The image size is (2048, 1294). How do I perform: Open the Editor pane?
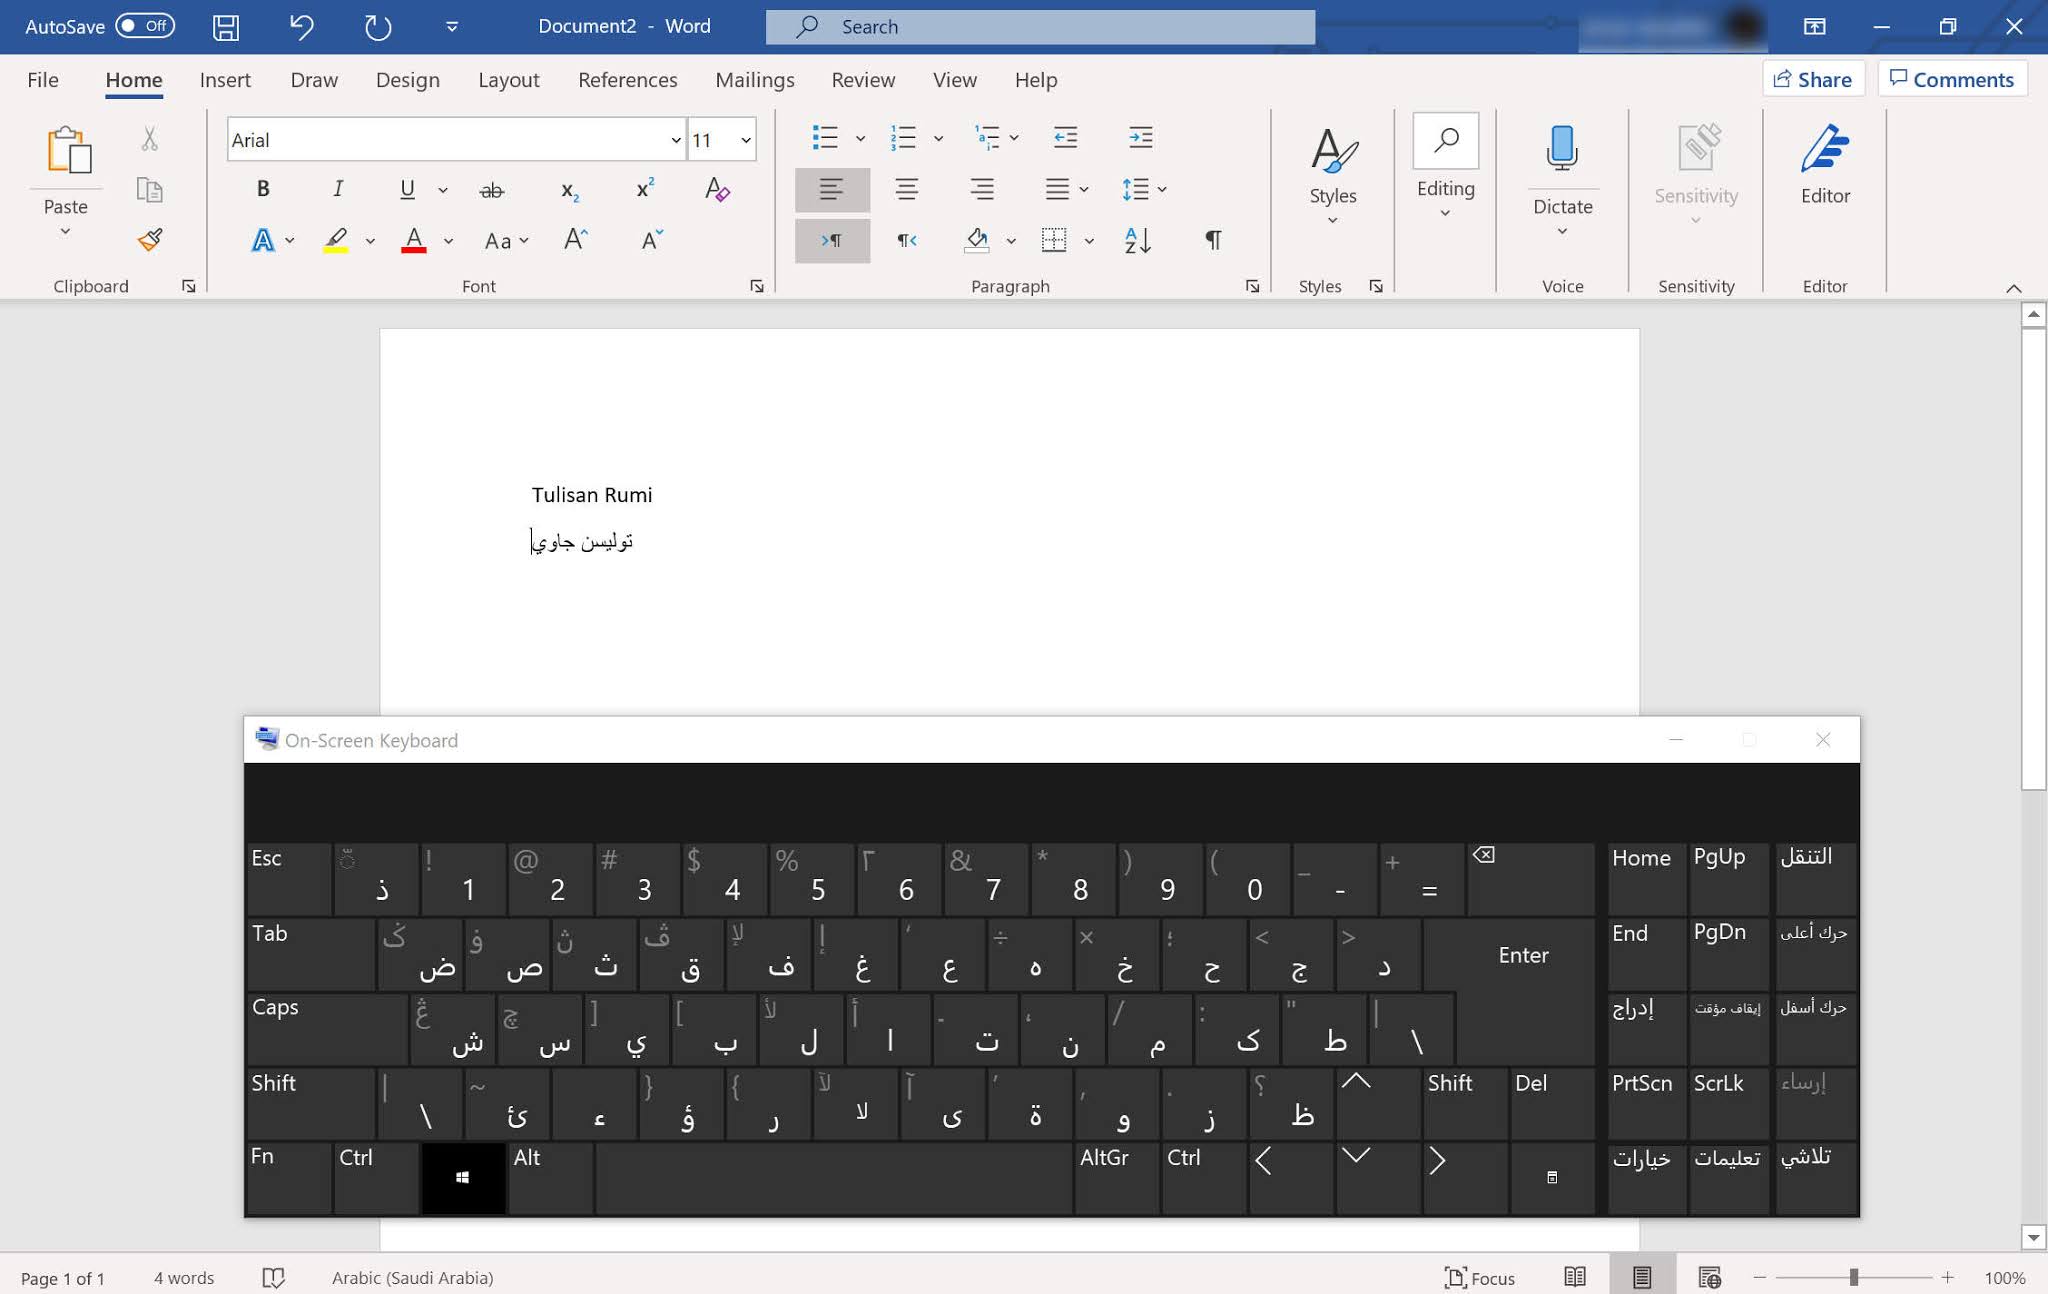point(1825,165)
